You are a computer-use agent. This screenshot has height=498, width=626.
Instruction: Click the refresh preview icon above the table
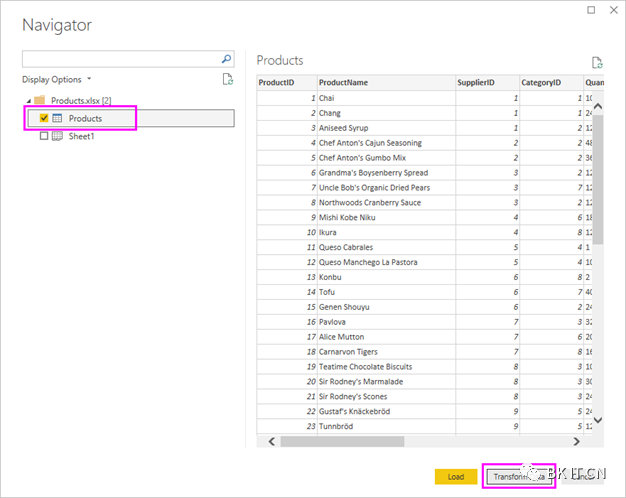click(597, 63)
